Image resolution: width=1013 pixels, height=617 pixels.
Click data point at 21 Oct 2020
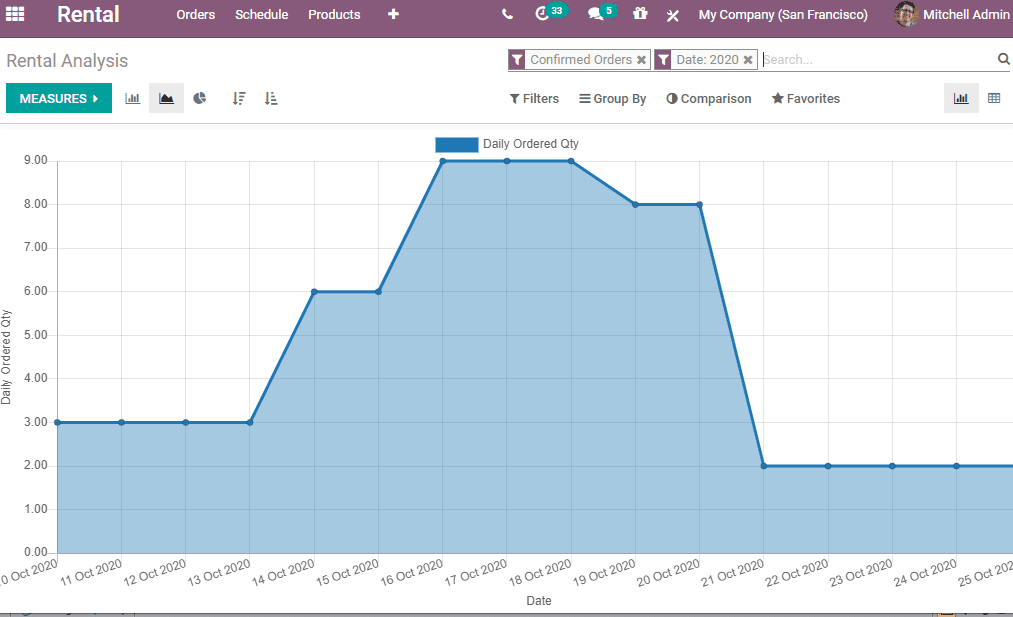click(764, 466)
